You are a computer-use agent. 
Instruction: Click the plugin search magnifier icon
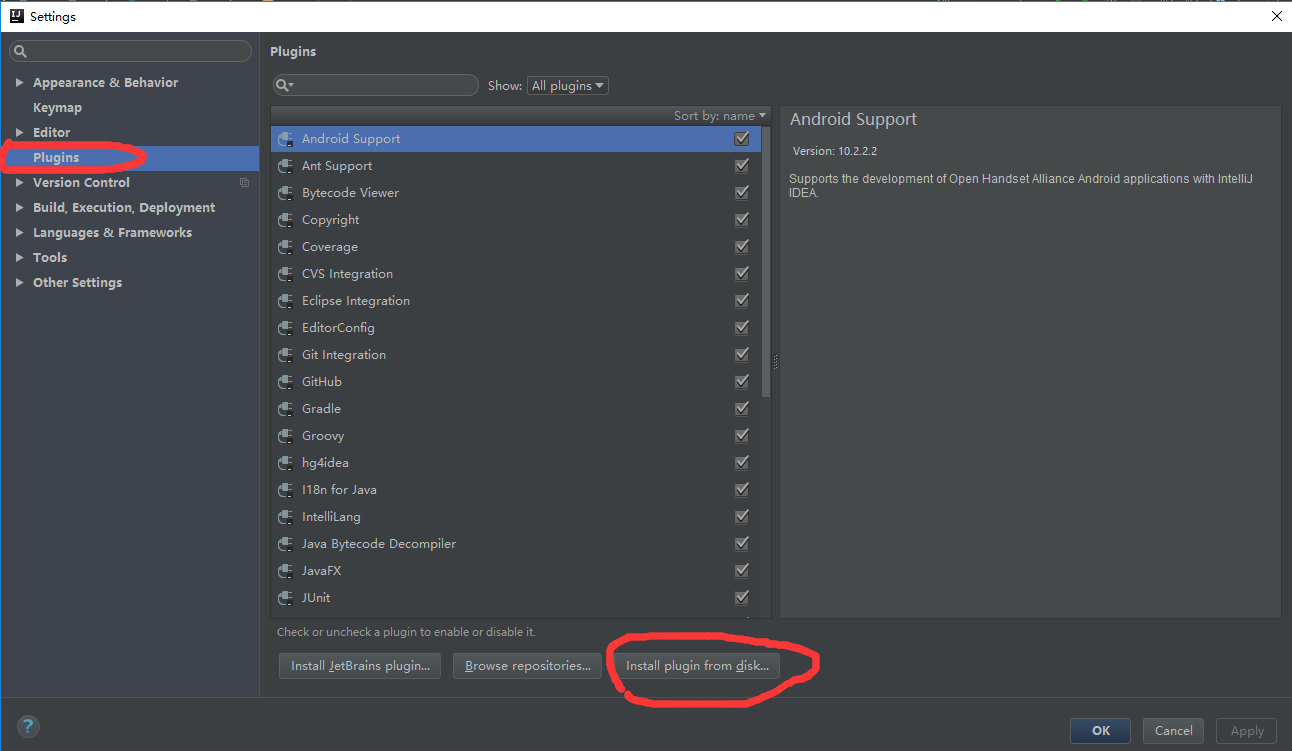click(284, 86)
